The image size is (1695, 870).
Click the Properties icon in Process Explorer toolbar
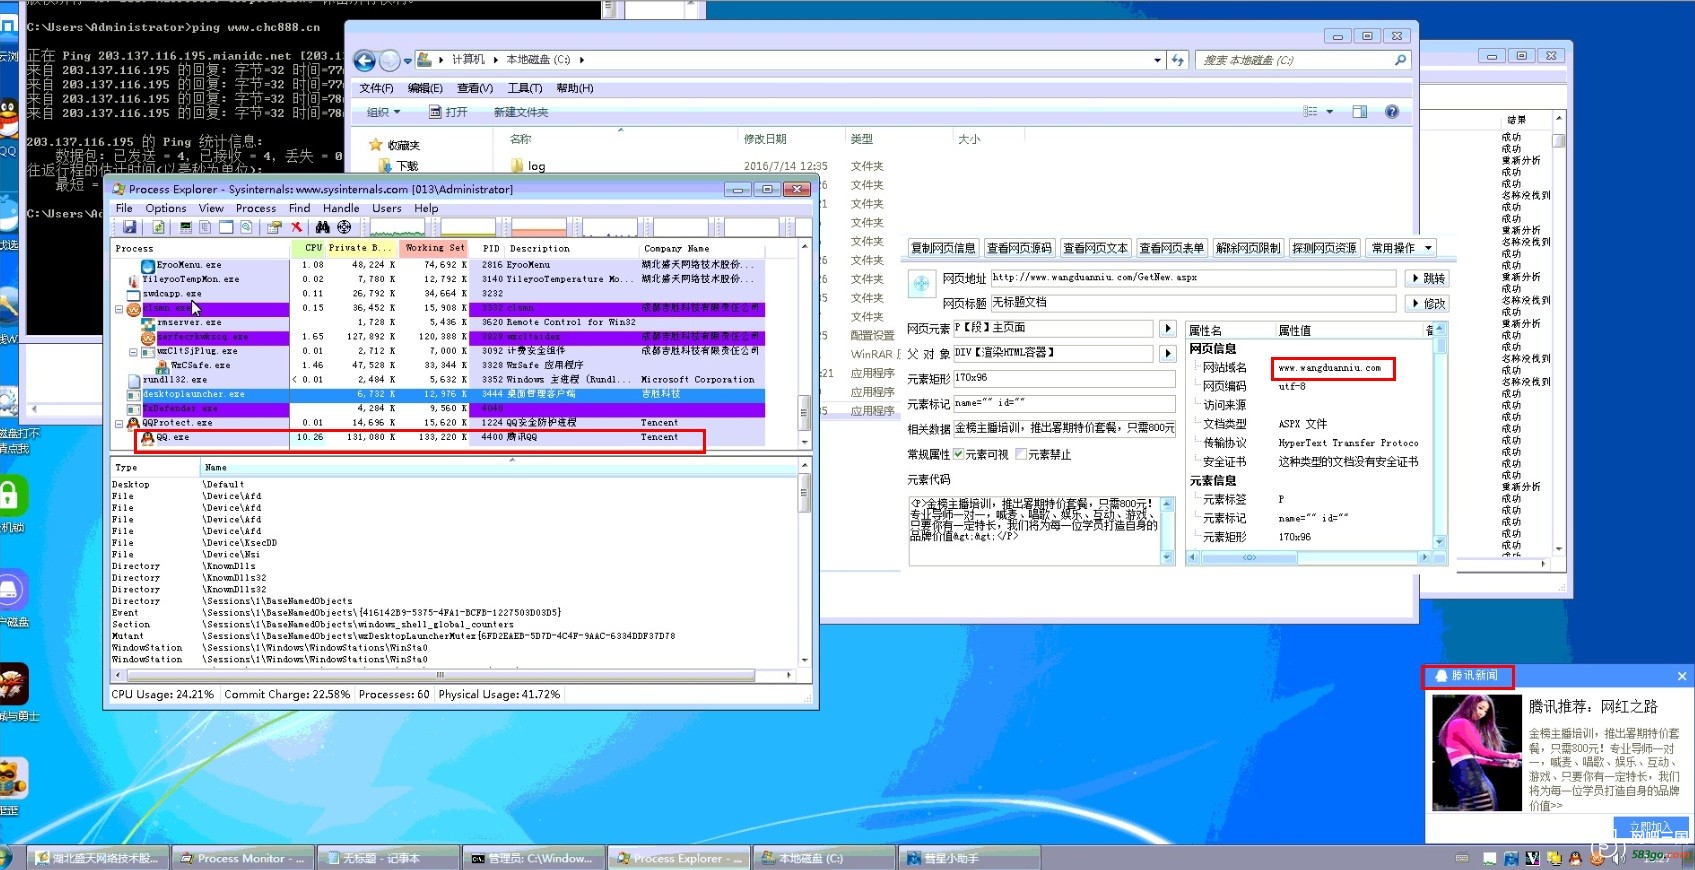273,228
